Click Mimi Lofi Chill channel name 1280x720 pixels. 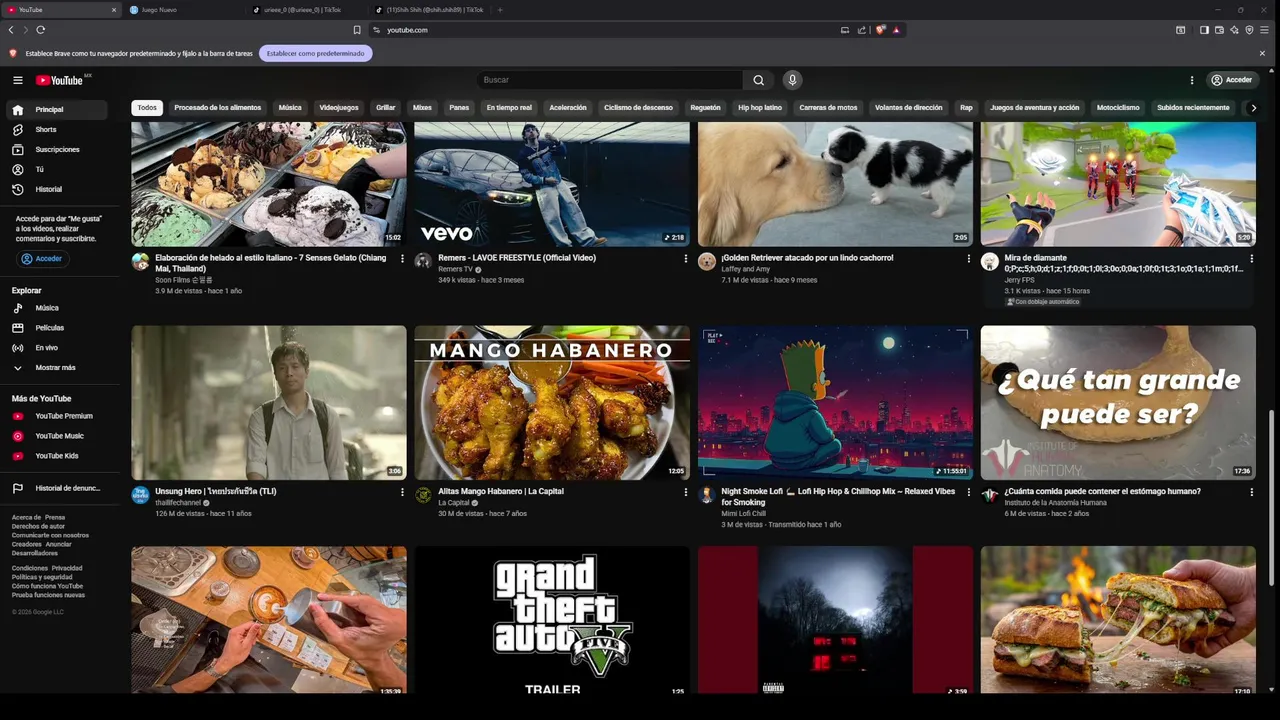coord(743,514)
